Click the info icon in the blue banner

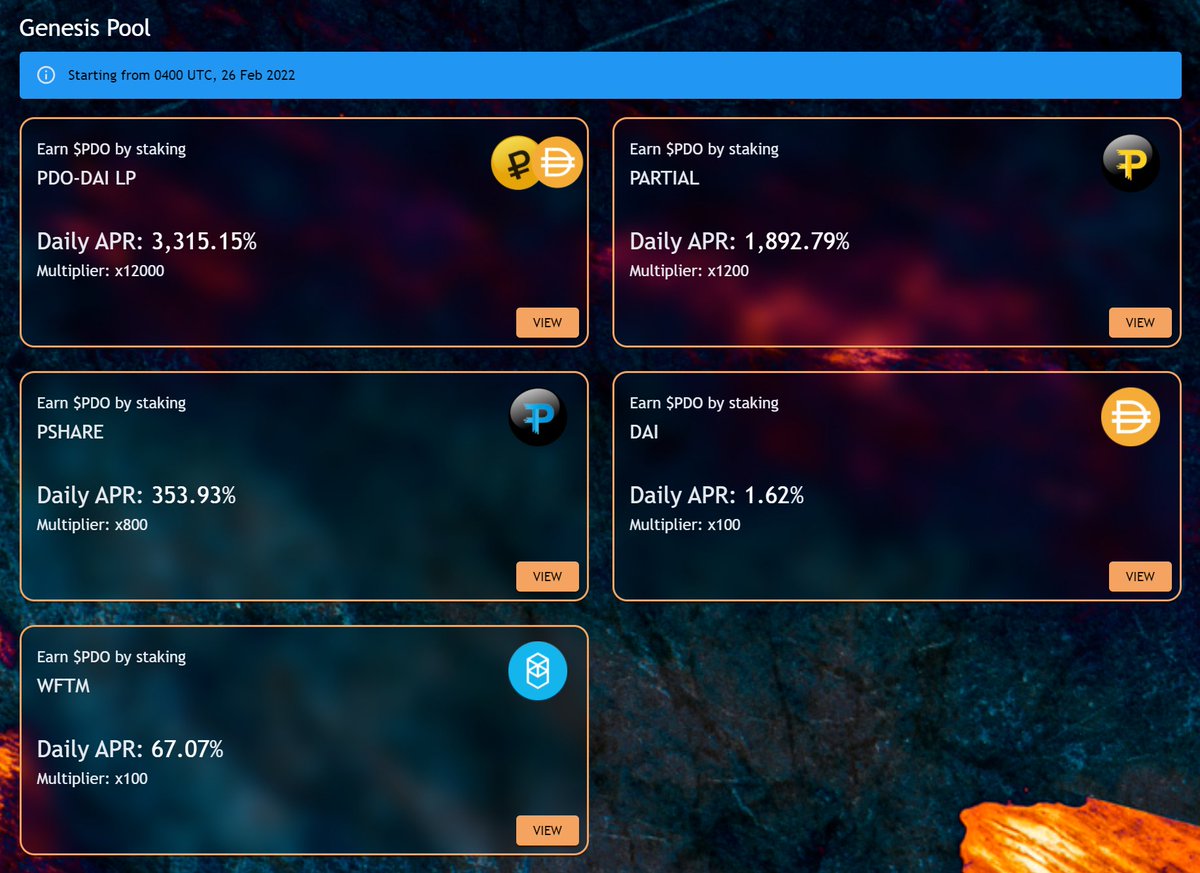tap(46, 75)
